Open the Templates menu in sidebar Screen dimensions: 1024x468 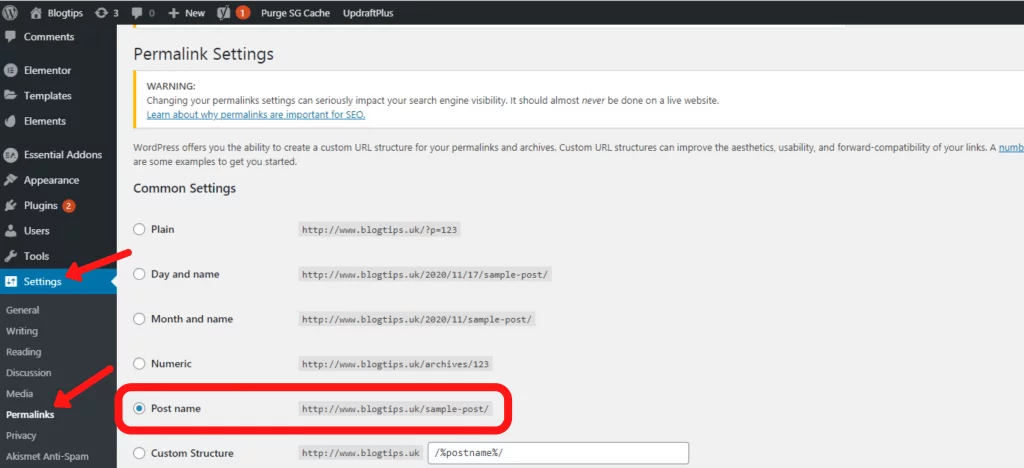point(48,95)
